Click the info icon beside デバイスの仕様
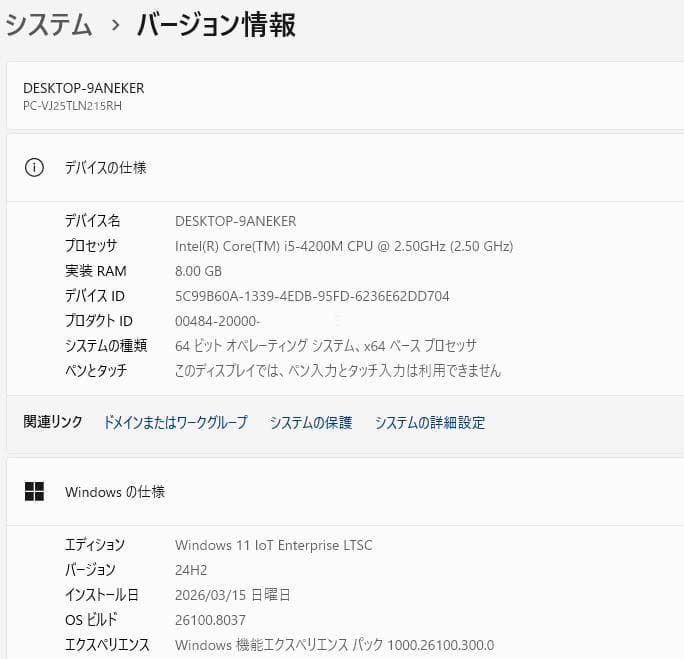 point(34,168)
